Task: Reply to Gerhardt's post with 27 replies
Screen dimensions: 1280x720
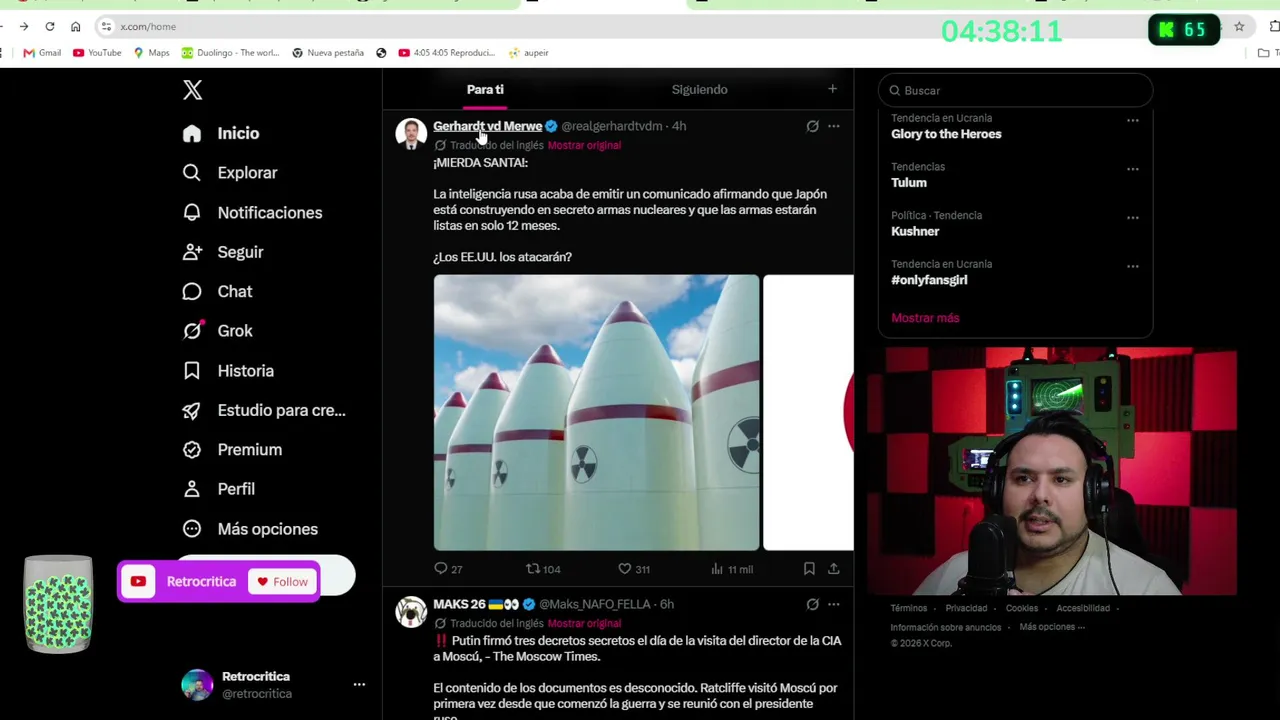Action: [448, 569]
